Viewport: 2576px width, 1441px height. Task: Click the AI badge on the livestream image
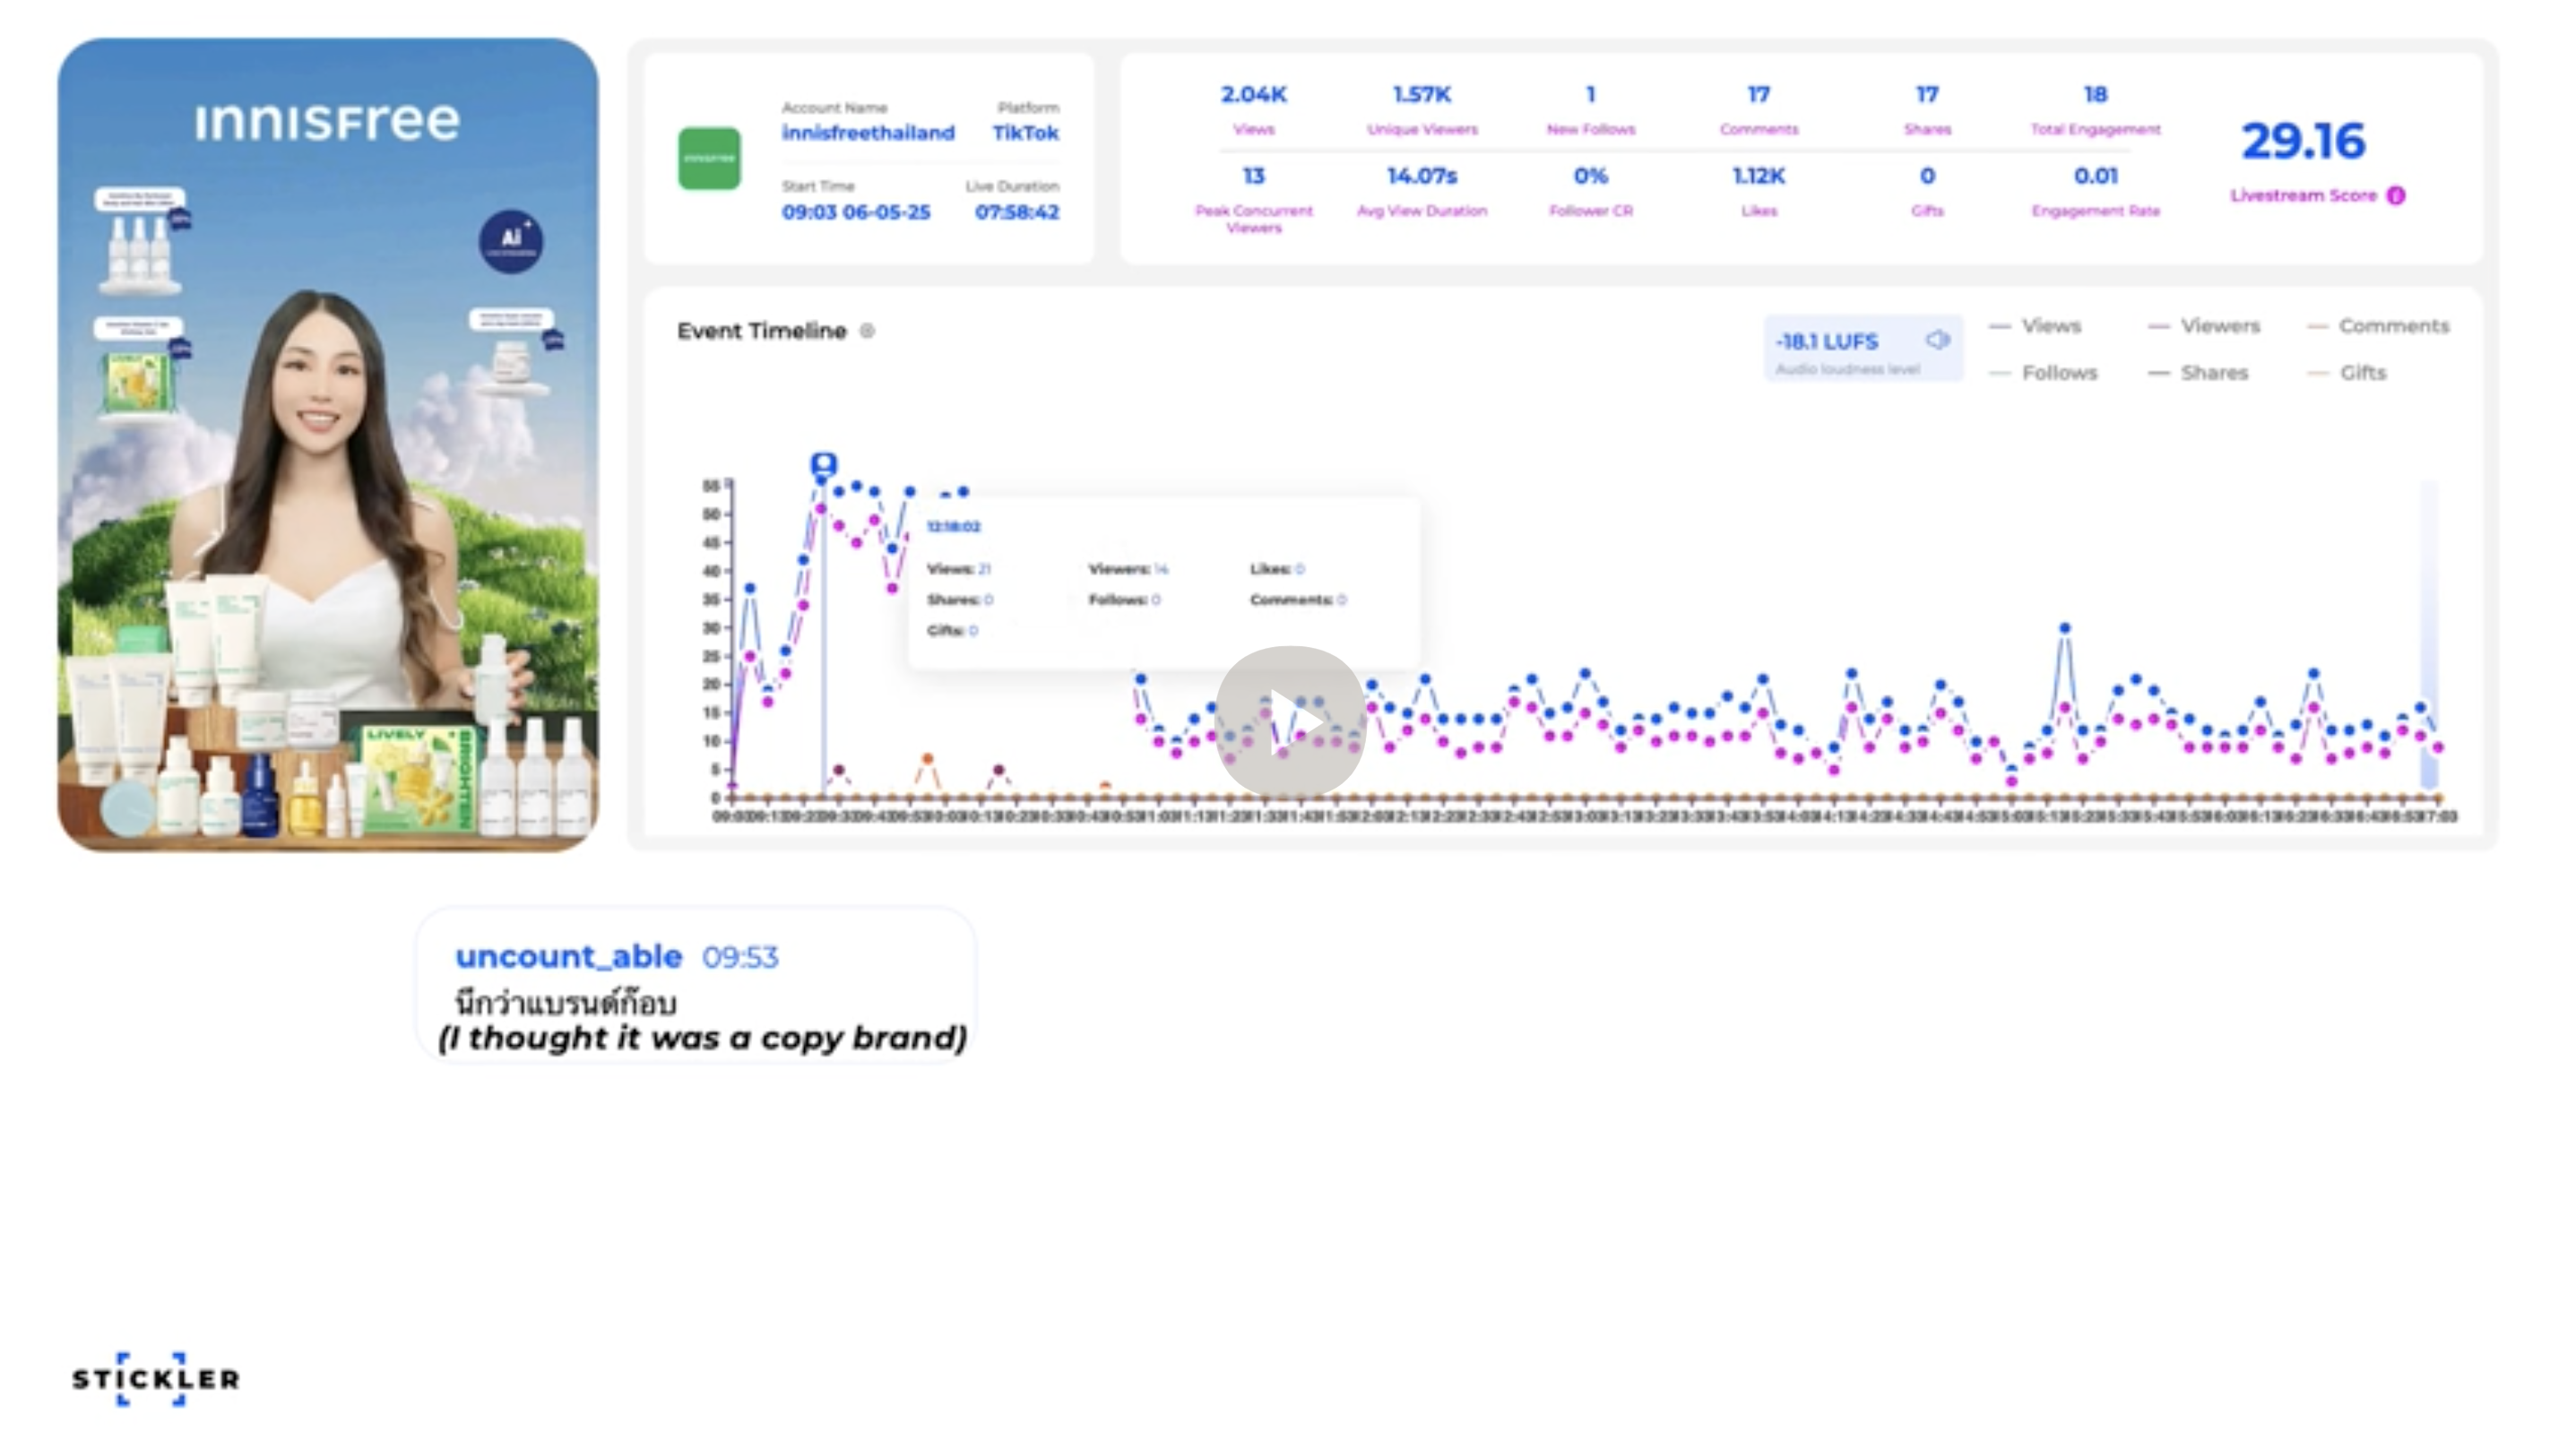(x=511, y=240)
